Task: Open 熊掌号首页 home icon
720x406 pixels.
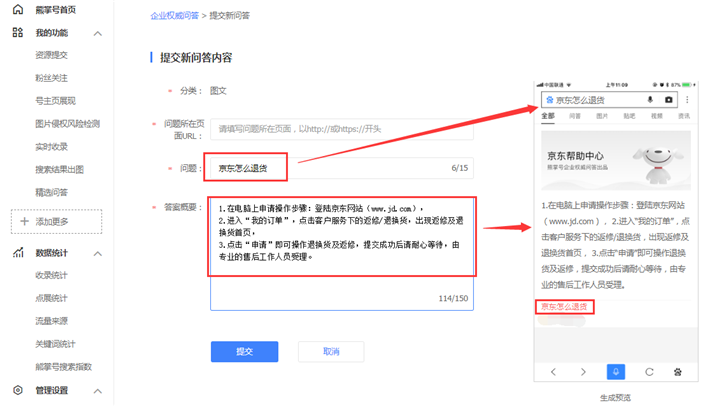Action: 17,9
